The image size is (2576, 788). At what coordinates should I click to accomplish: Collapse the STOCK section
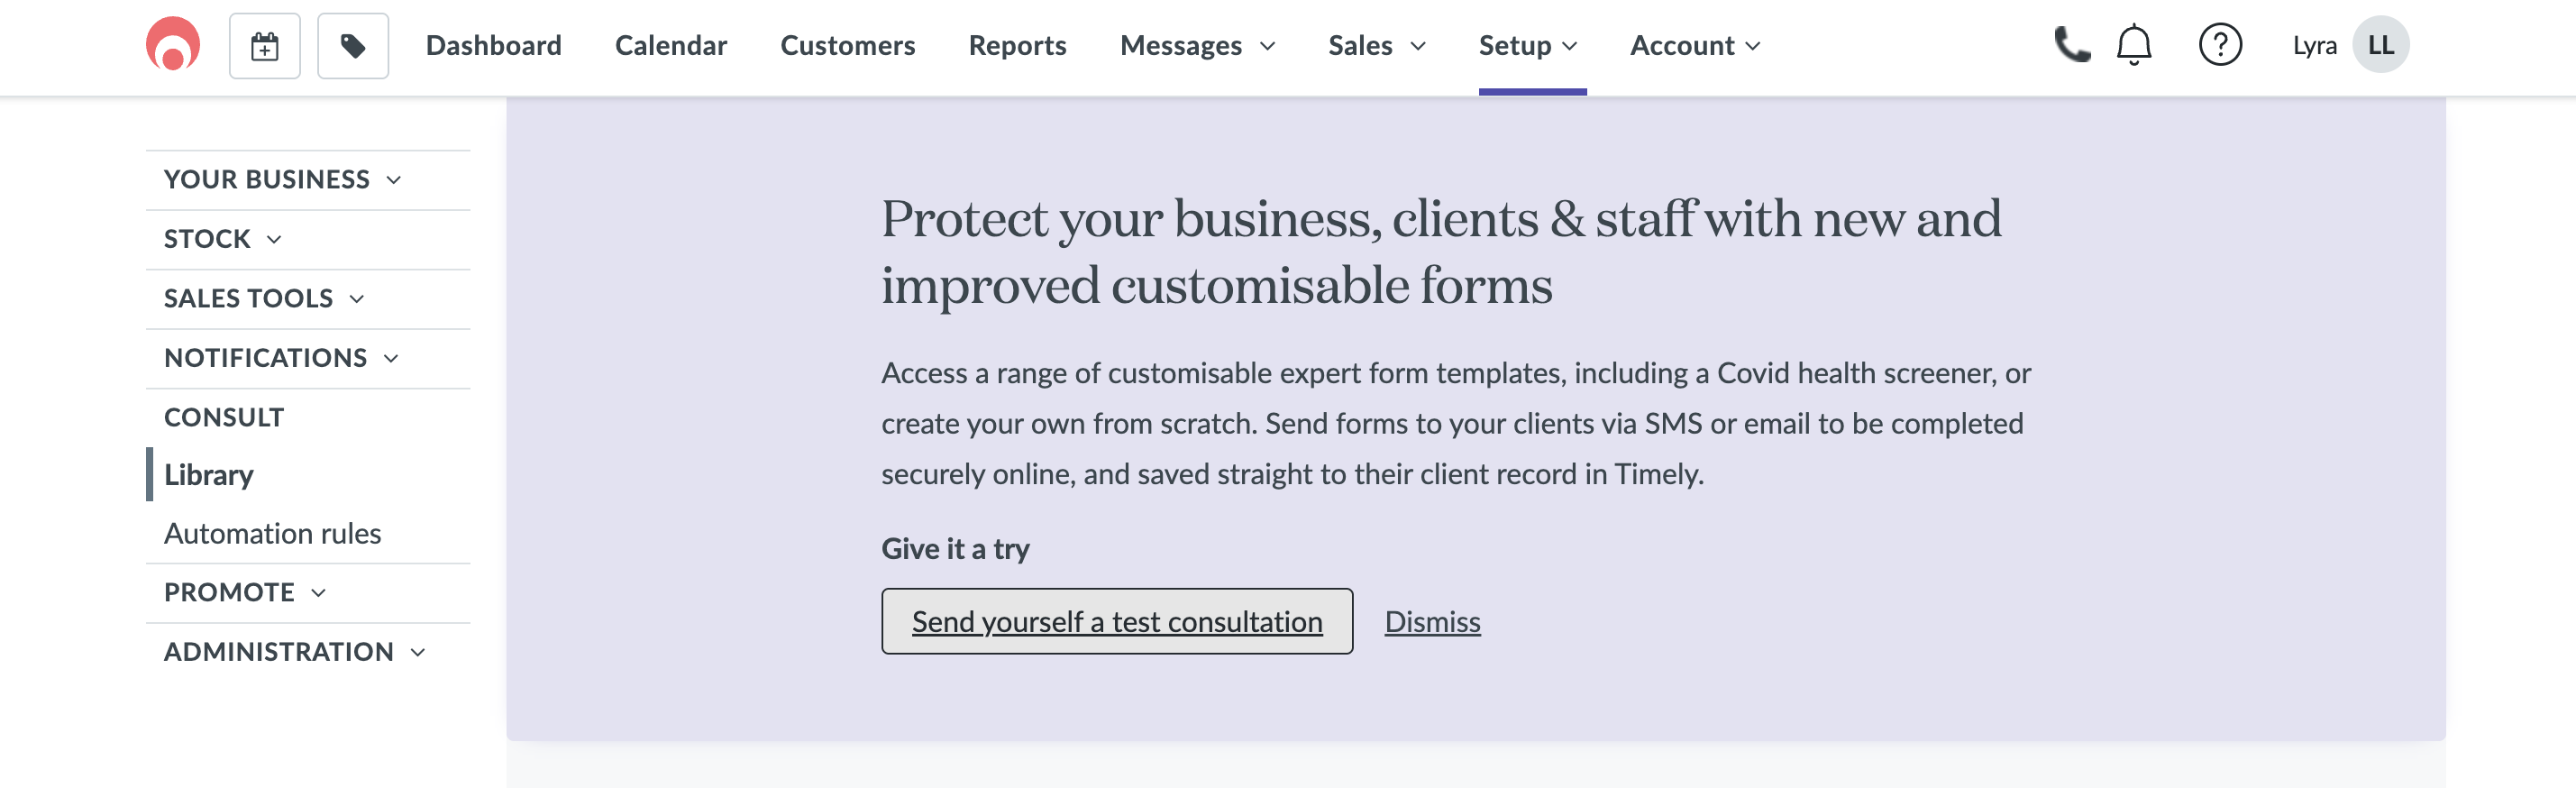tap(207, 239)
